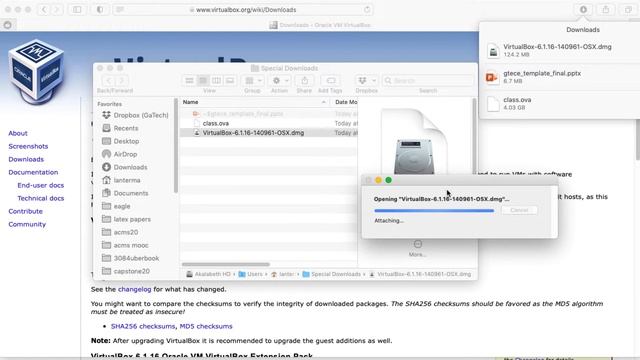This screenshot has width=640, height=360.
Task: Open Technical docs link
Action: click(40, 198)
